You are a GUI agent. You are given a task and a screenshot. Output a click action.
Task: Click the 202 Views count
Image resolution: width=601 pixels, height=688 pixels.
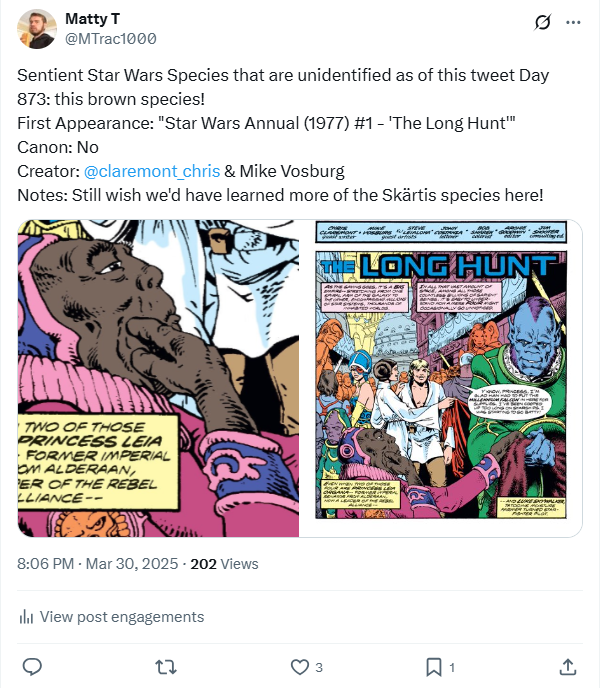tap(224, 564)
